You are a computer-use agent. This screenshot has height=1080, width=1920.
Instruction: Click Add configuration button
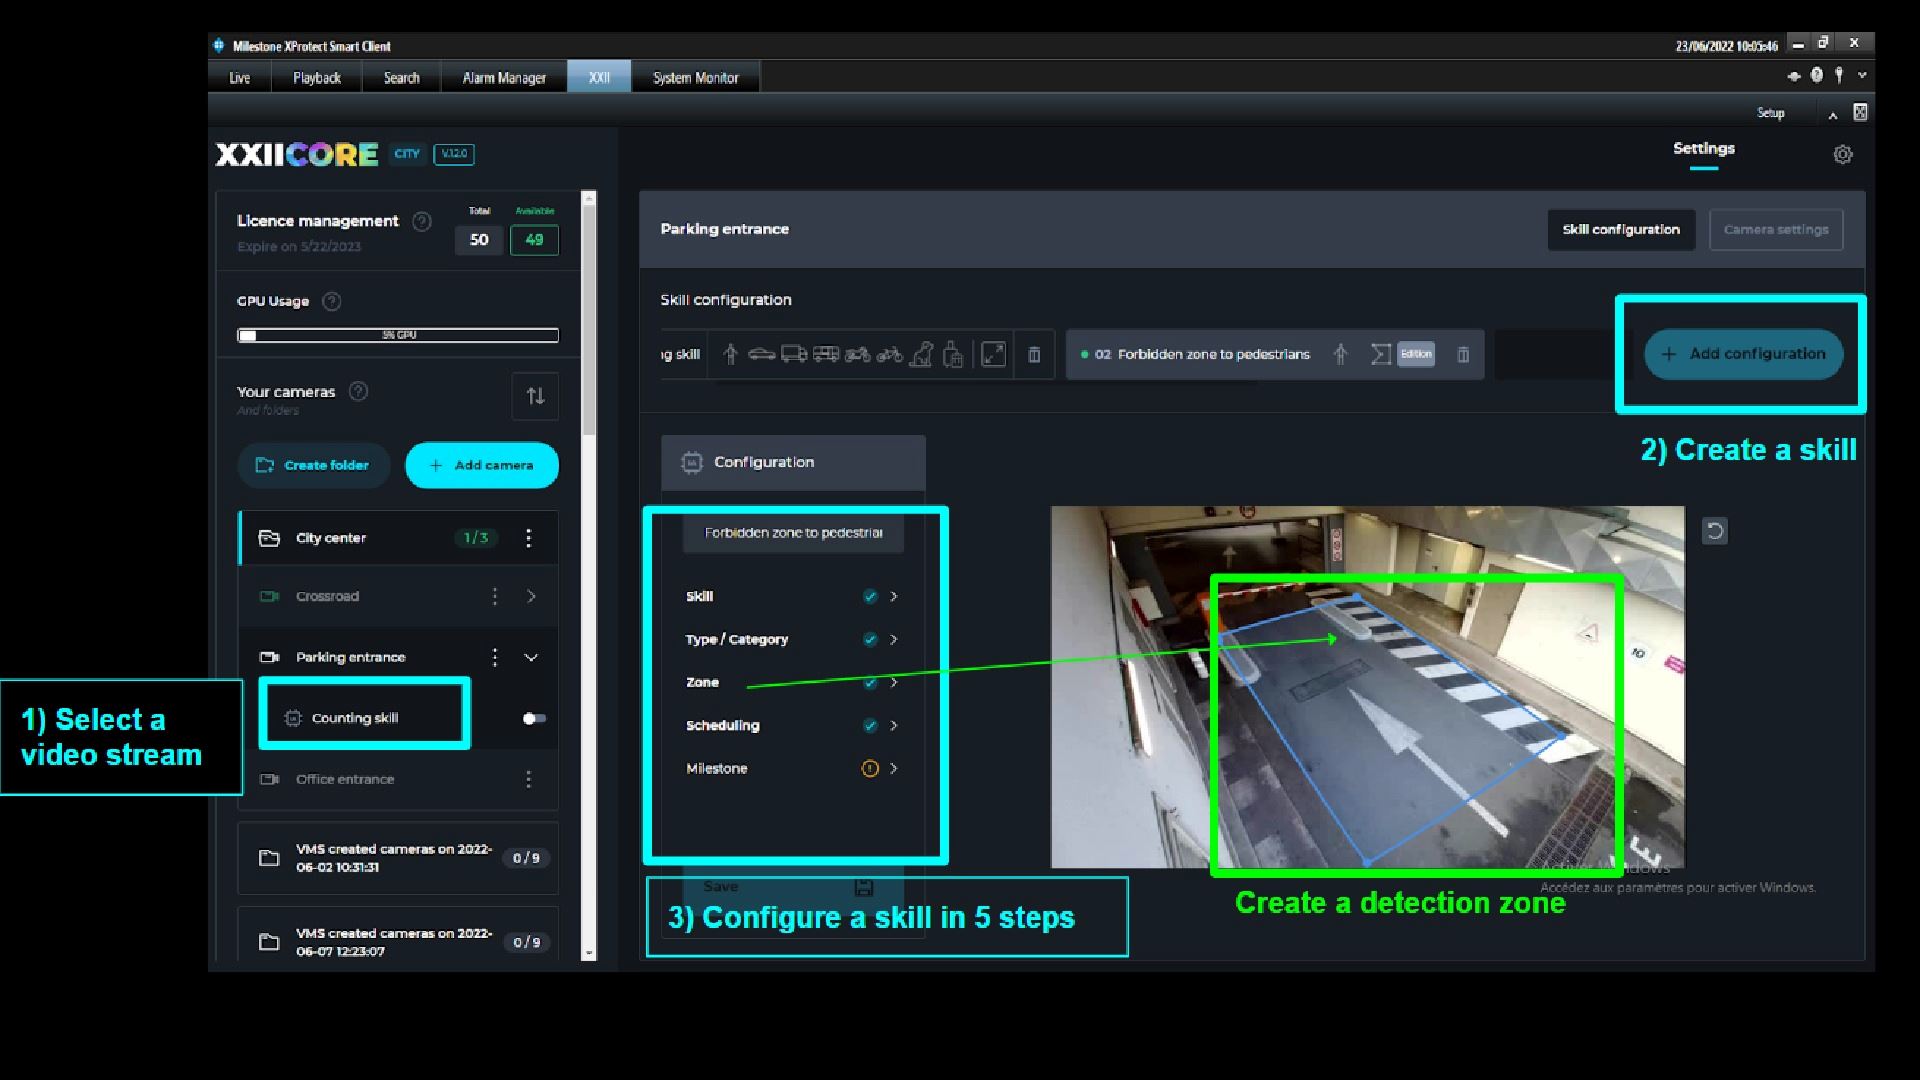[1744, 354]
